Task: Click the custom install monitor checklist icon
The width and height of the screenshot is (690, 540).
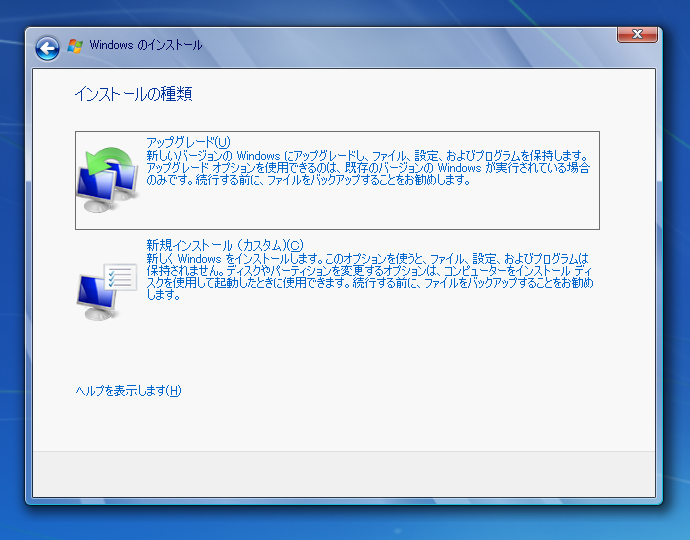Action: pos(107,291)
